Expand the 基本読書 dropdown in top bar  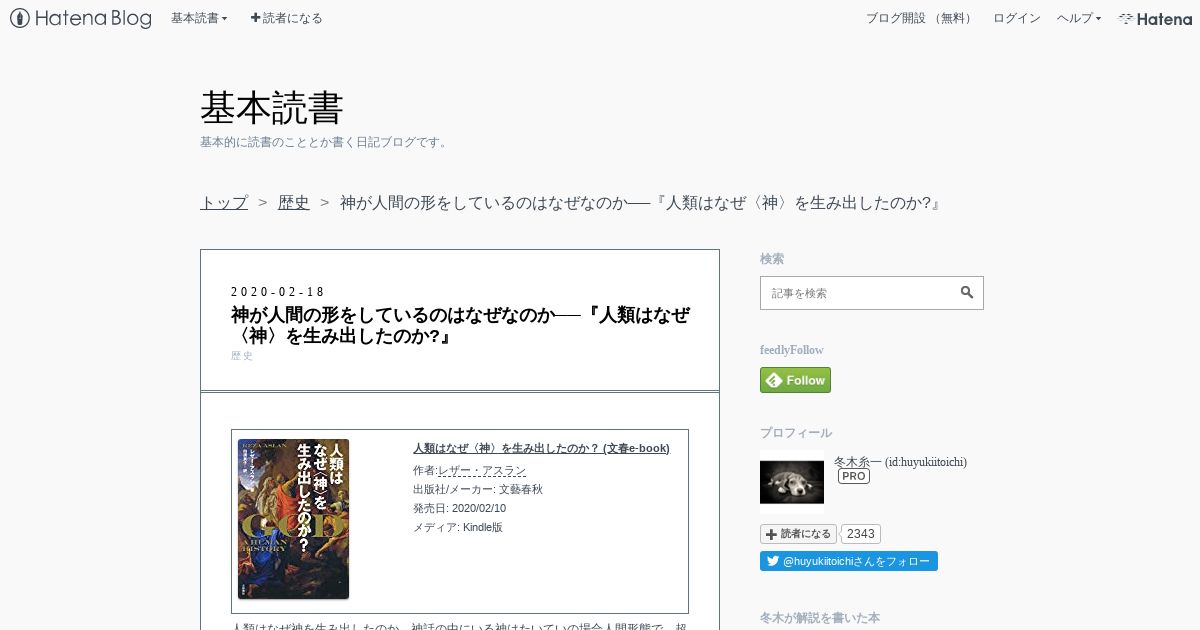pos(199,18)
